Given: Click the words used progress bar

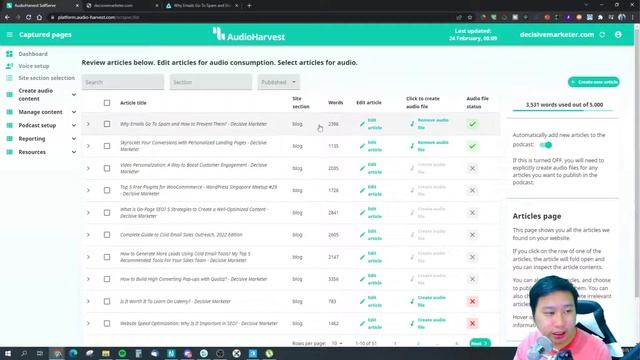Looking at the screenshot, I should pos(563,110).
